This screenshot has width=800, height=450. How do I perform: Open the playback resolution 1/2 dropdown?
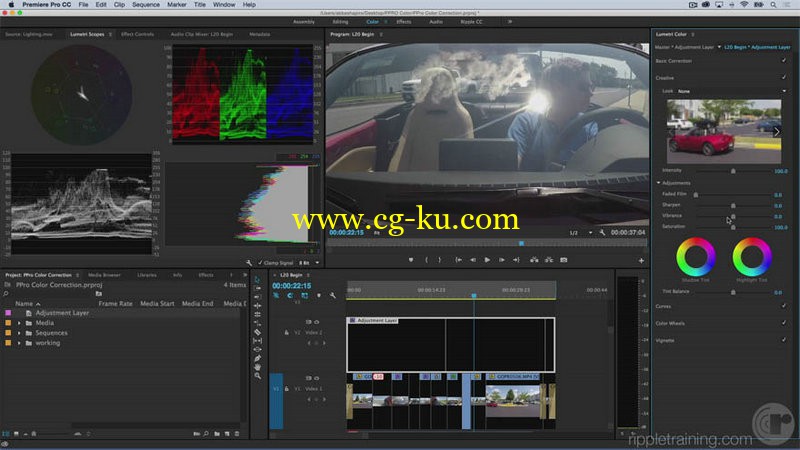pos(581,233)
